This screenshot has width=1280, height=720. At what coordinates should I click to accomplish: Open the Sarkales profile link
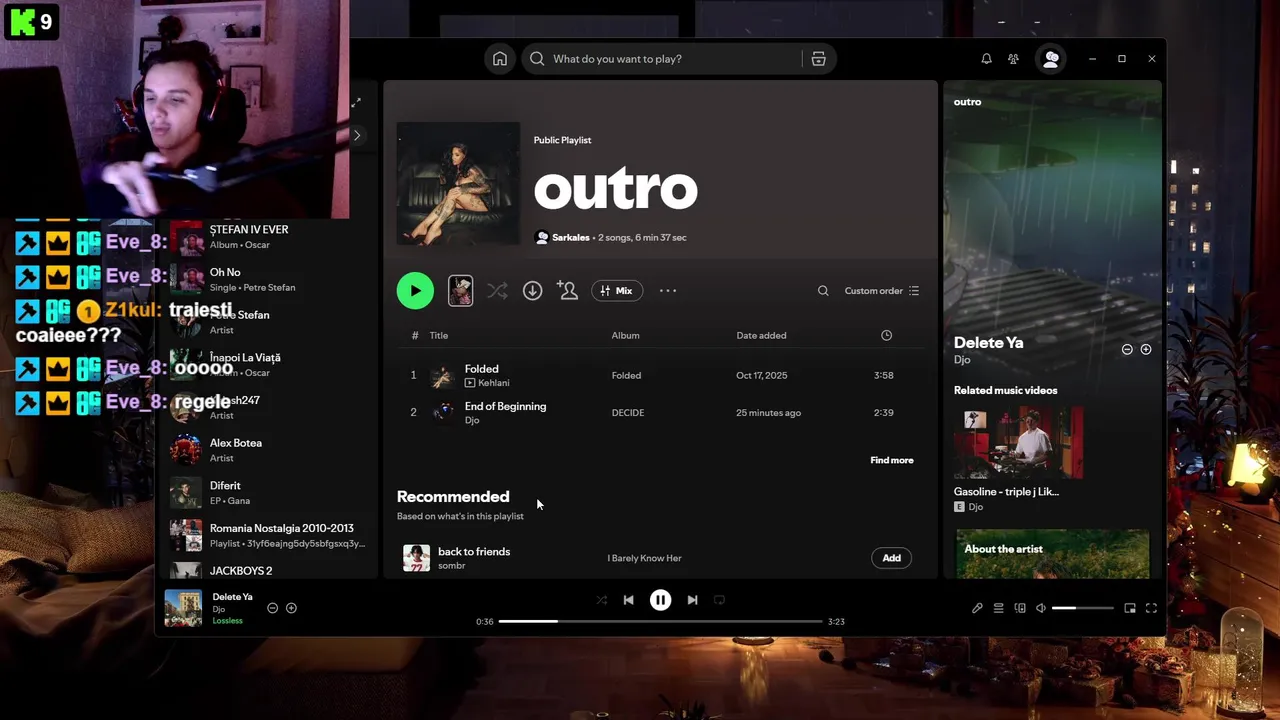click(x=570, y=237)
